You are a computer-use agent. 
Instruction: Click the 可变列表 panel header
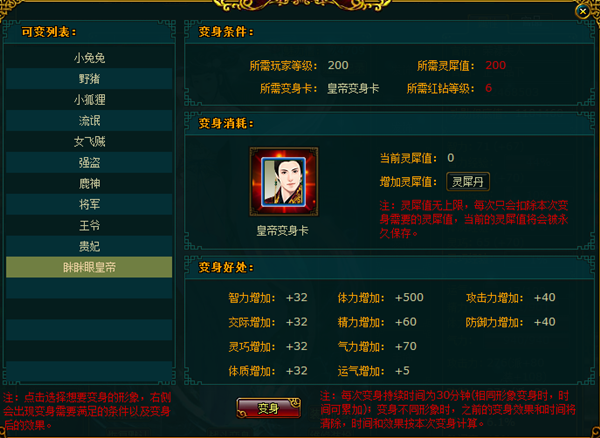tap(49, 33)
